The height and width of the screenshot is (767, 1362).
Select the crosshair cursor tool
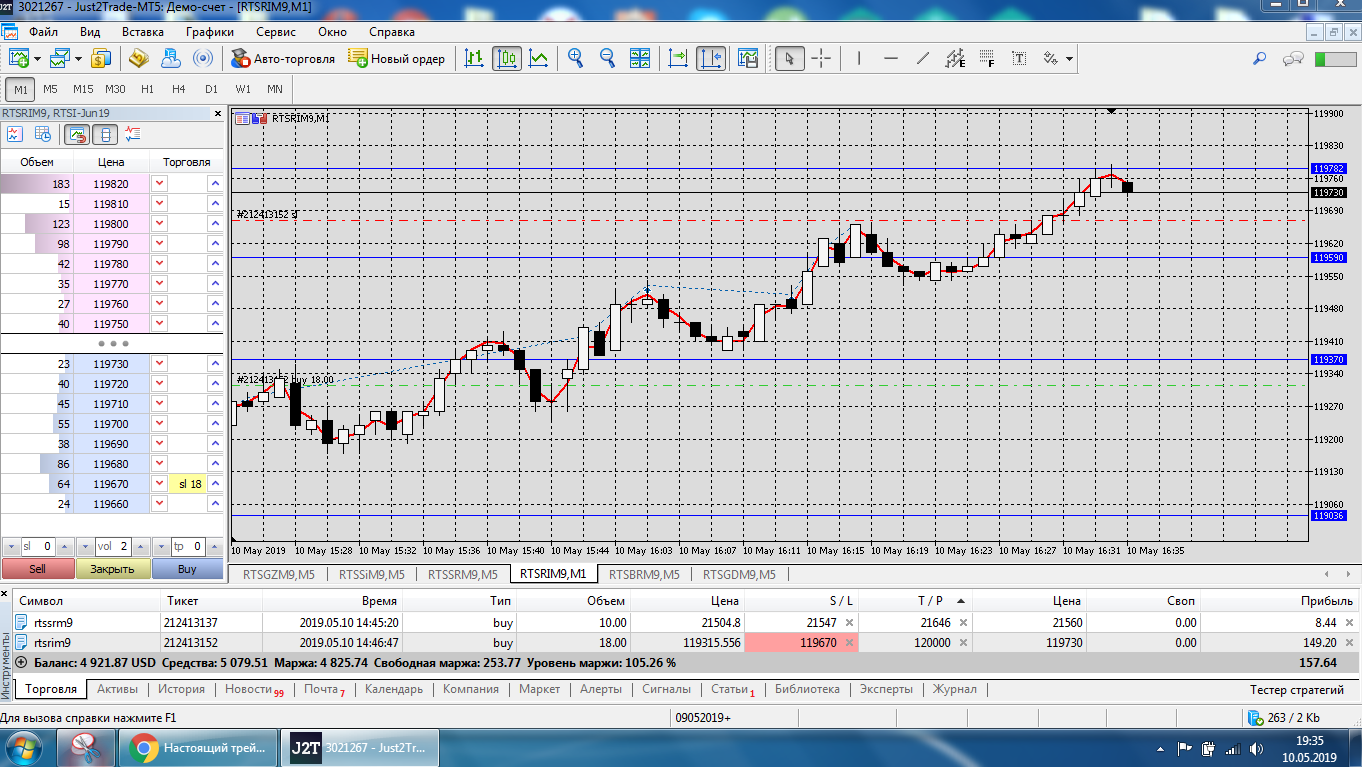point(821,59)
